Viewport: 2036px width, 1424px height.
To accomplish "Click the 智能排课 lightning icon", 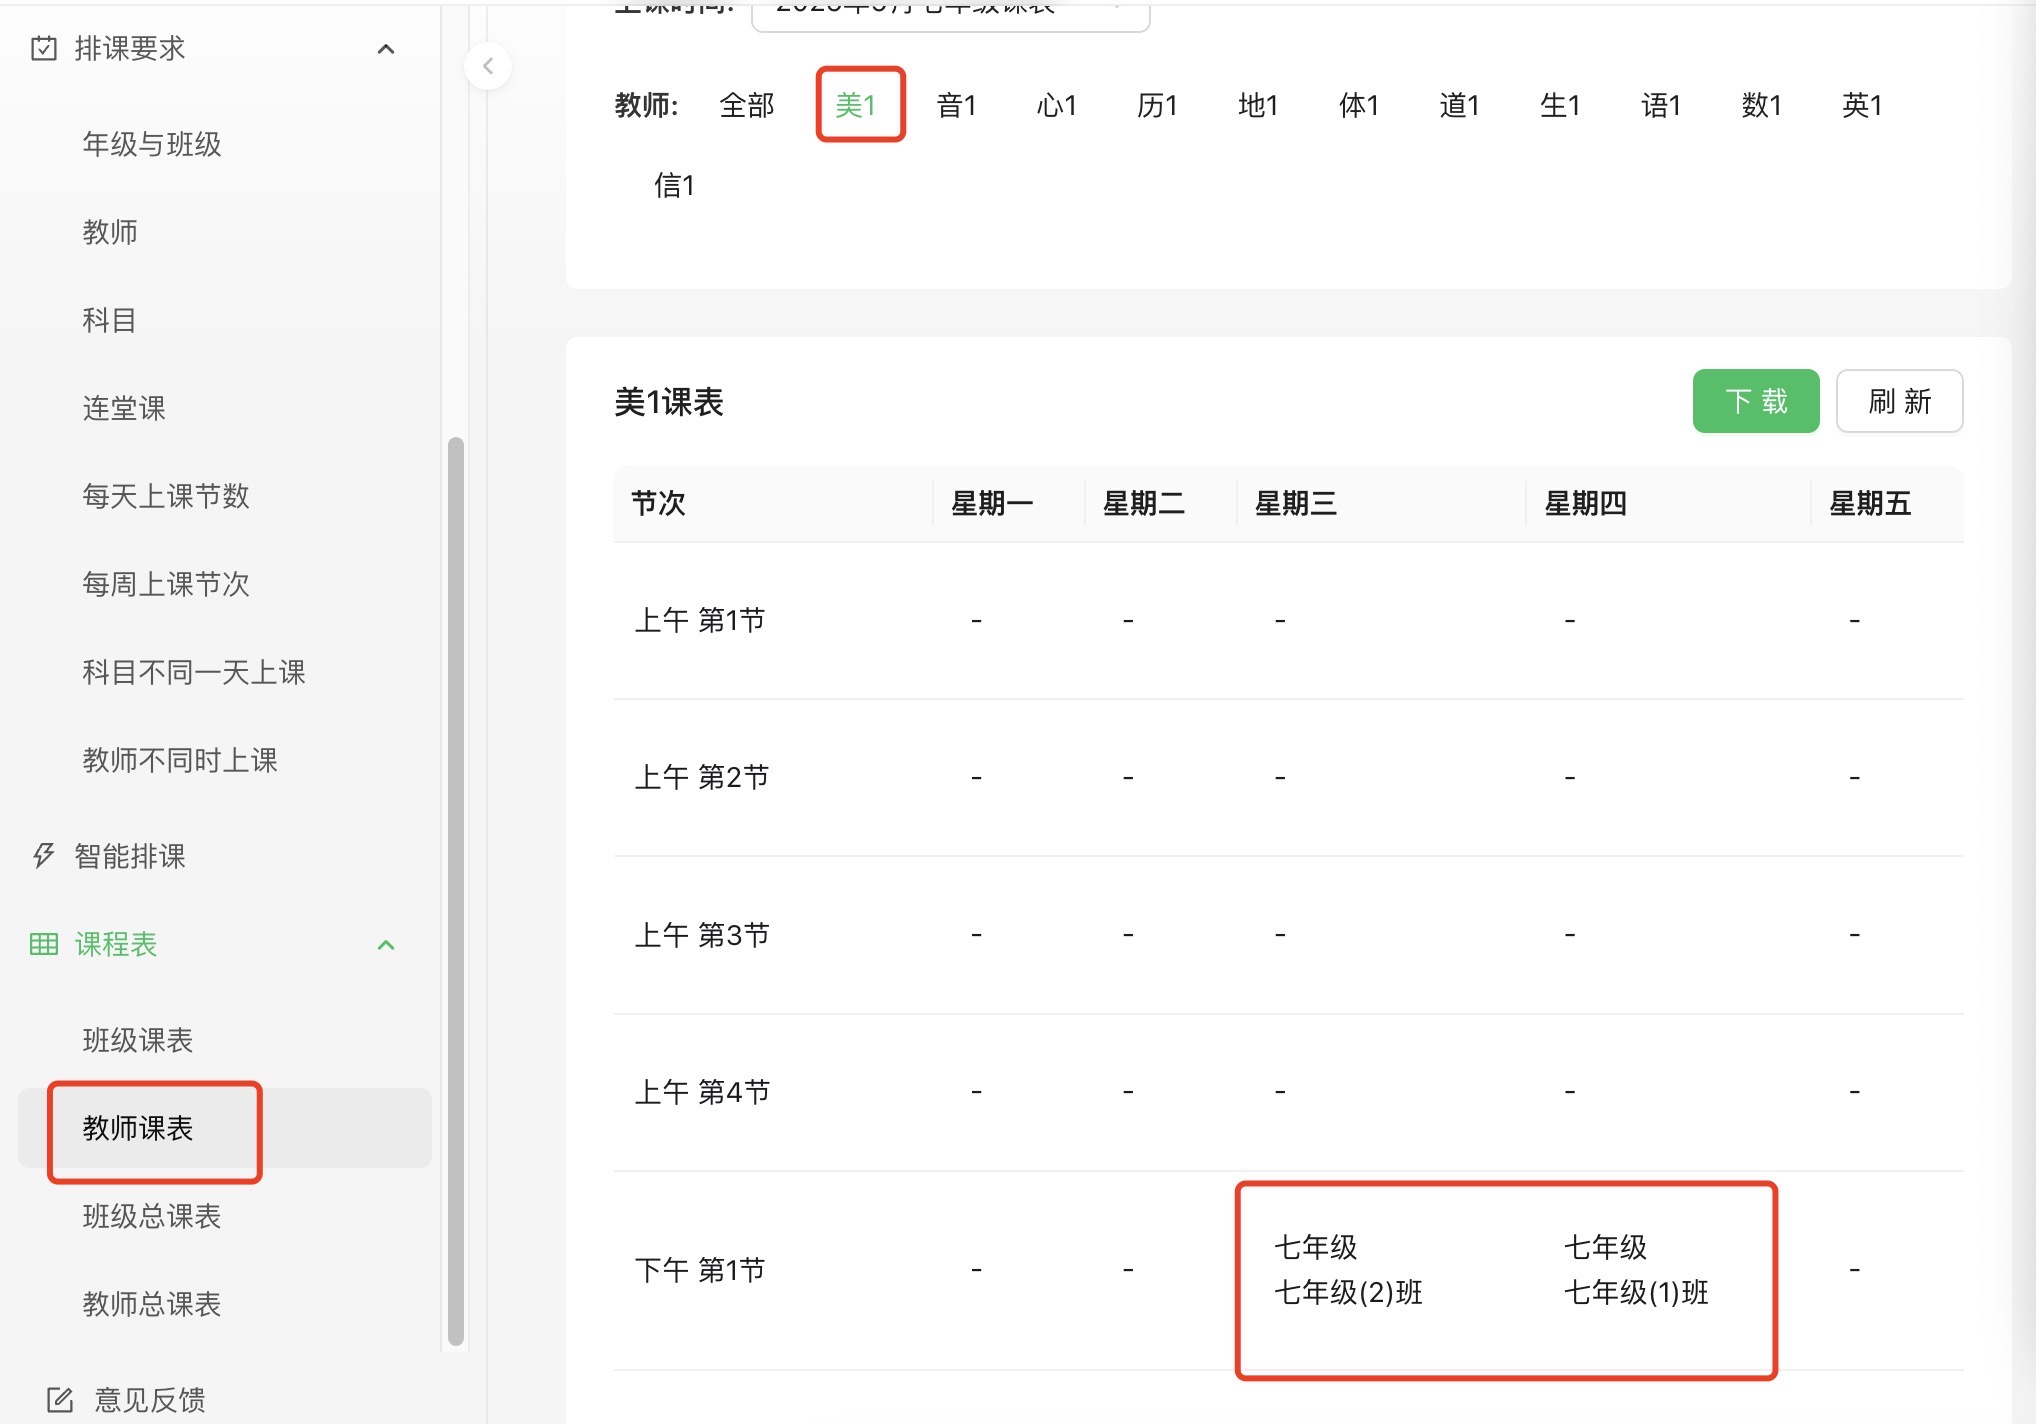I will point(43,856).
